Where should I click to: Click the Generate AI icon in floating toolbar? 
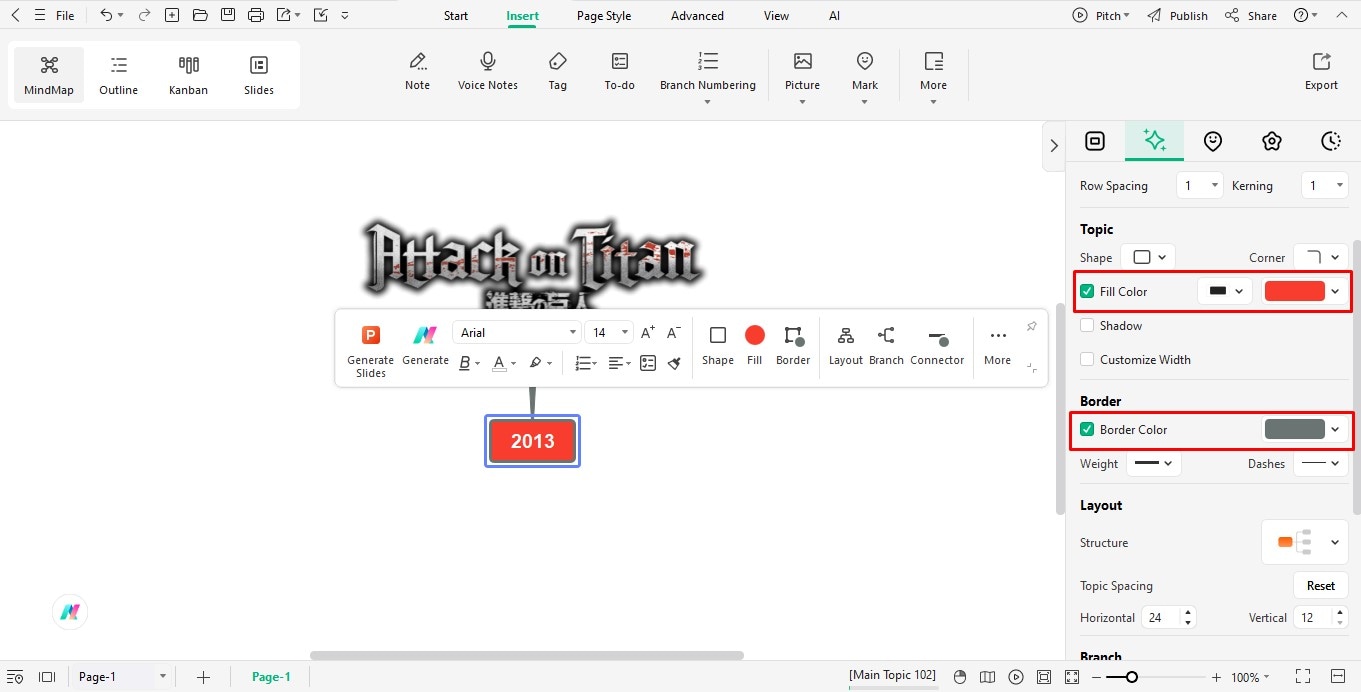coord(425,345)
